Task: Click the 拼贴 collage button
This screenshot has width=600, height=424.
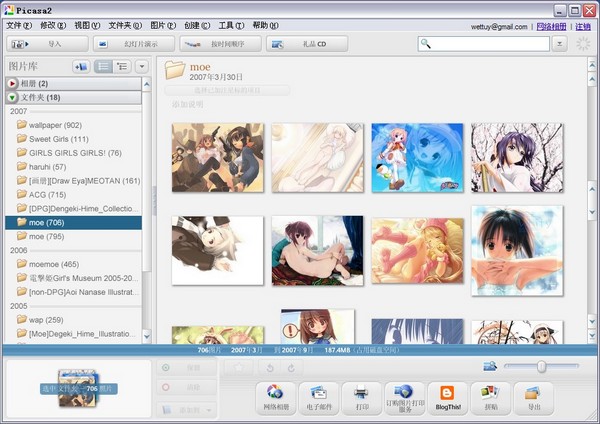Action: click(x=489, y=397)
